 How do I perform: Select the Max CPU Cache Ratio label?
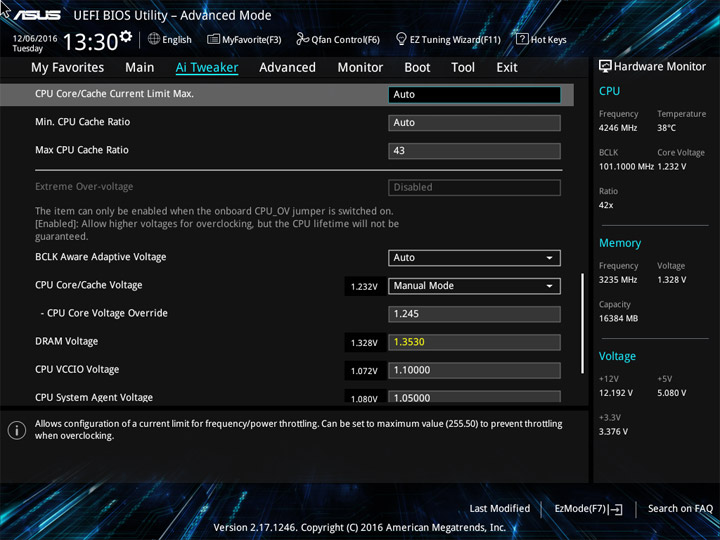click(82, 150)
